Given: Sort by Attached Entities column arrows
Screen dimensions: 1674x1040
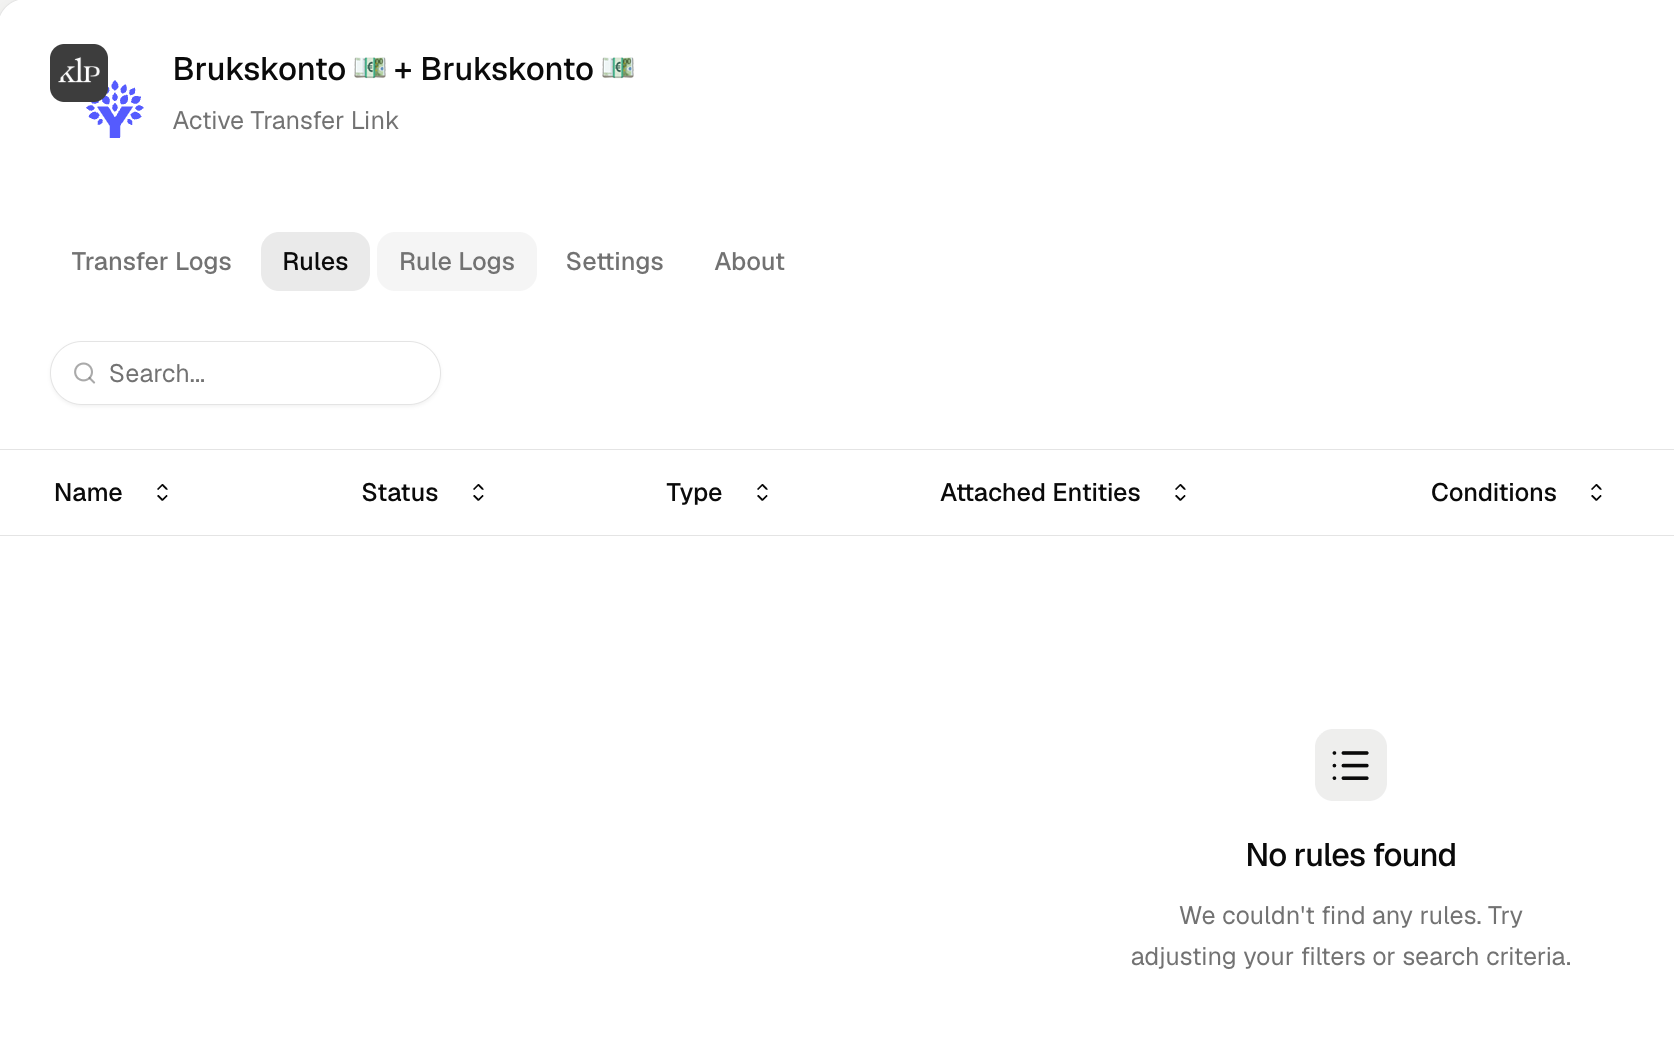Looking at the screenshot, I should (x=1180, y=492).
